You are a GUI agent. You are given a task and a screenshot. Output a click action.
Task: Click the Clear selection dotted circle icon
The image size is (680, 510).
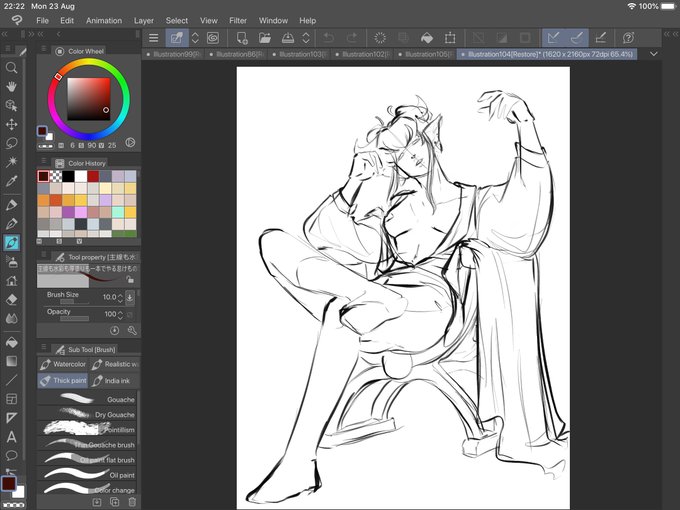tap(380, 38)
